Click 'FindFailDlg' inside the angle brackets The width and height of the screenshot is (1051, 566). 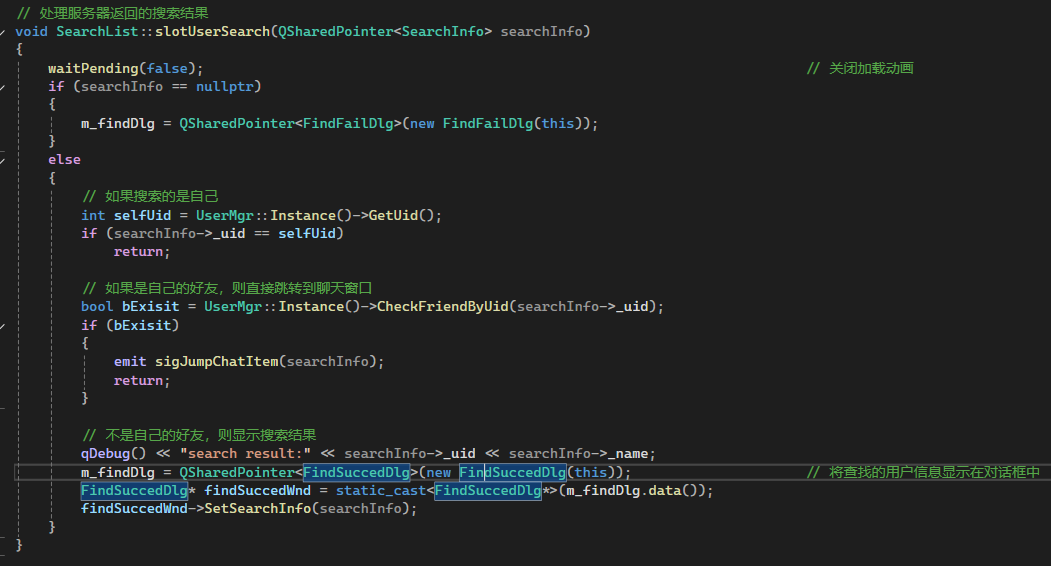[348, 123]
